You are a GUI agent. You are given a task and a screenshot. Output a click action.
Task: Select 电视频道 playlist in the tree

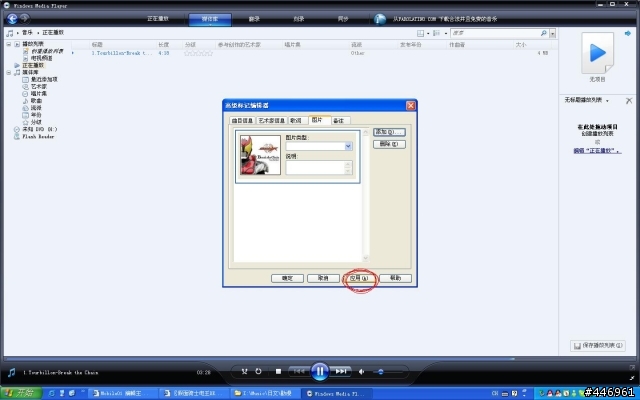pos(42,58)
